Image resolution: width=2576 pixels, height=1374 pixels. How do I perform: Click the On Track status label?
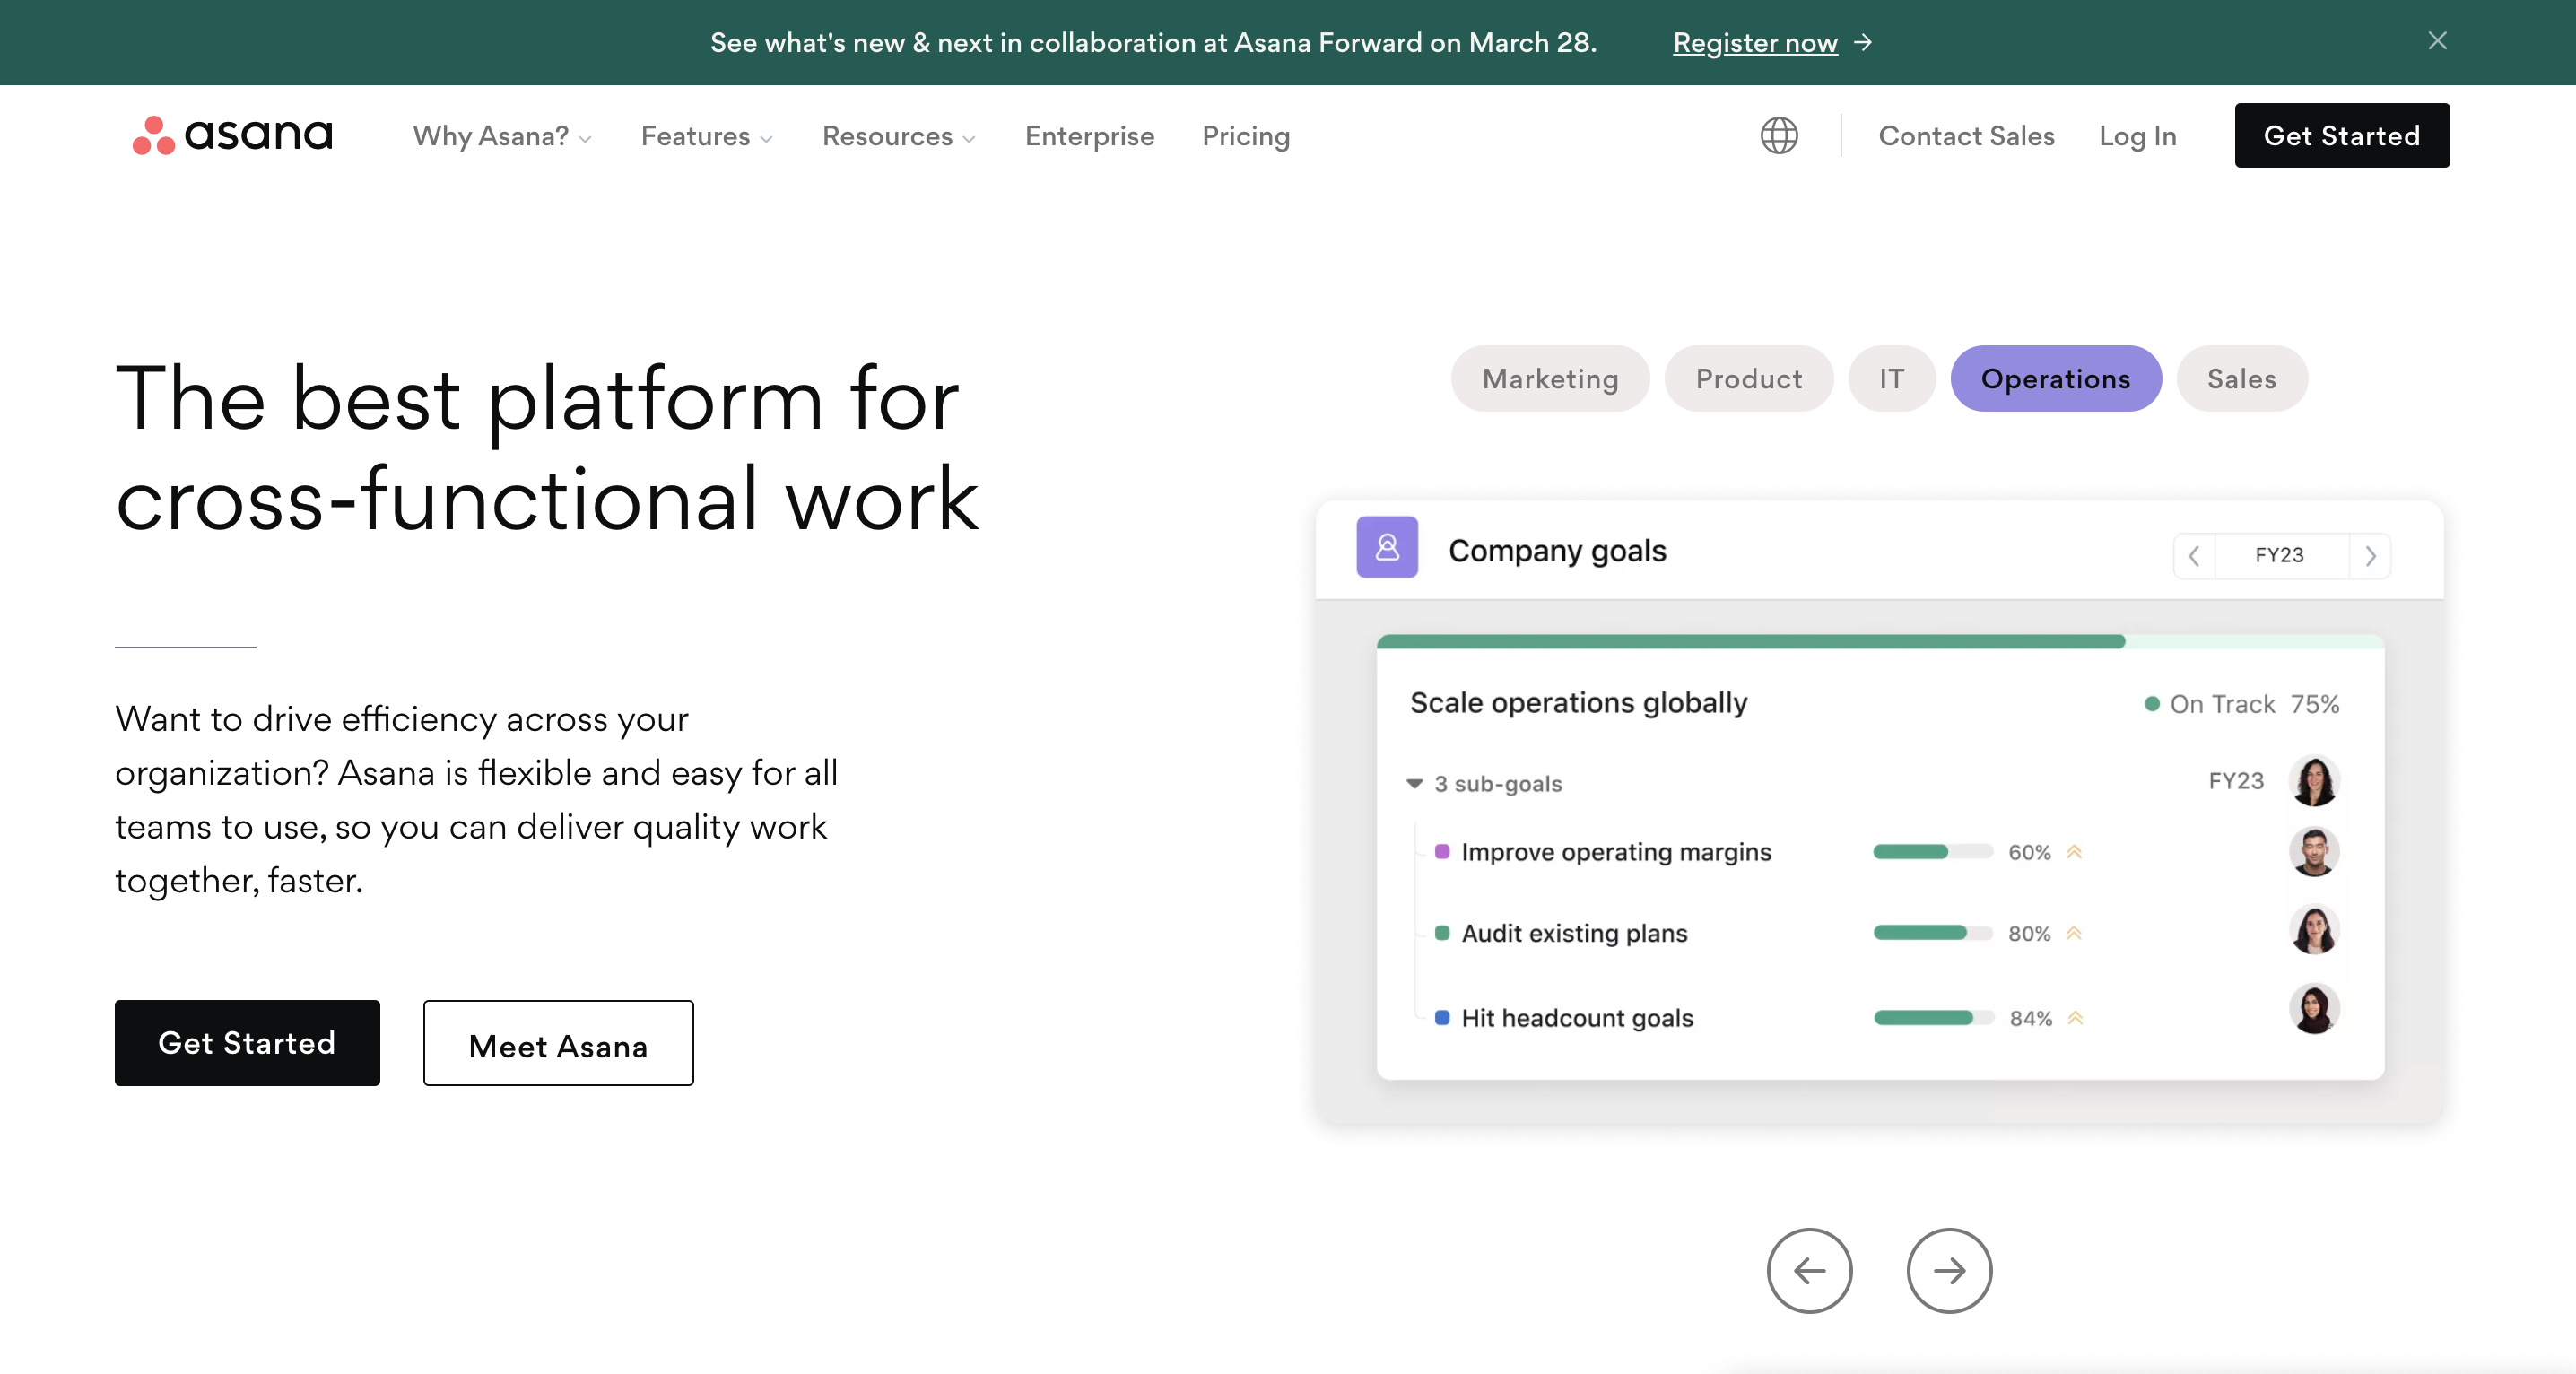[2221, 703]
